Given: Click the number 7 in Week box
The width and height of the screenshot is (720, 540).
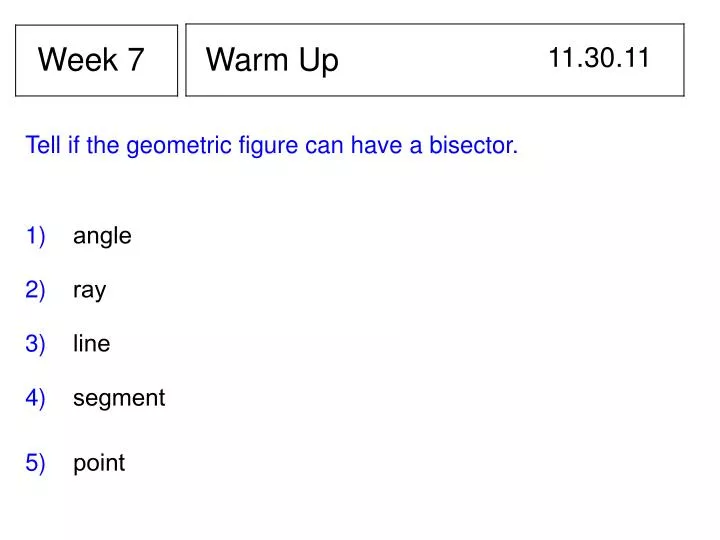Looking at the screenshot, I should click(x=136, y=59).
